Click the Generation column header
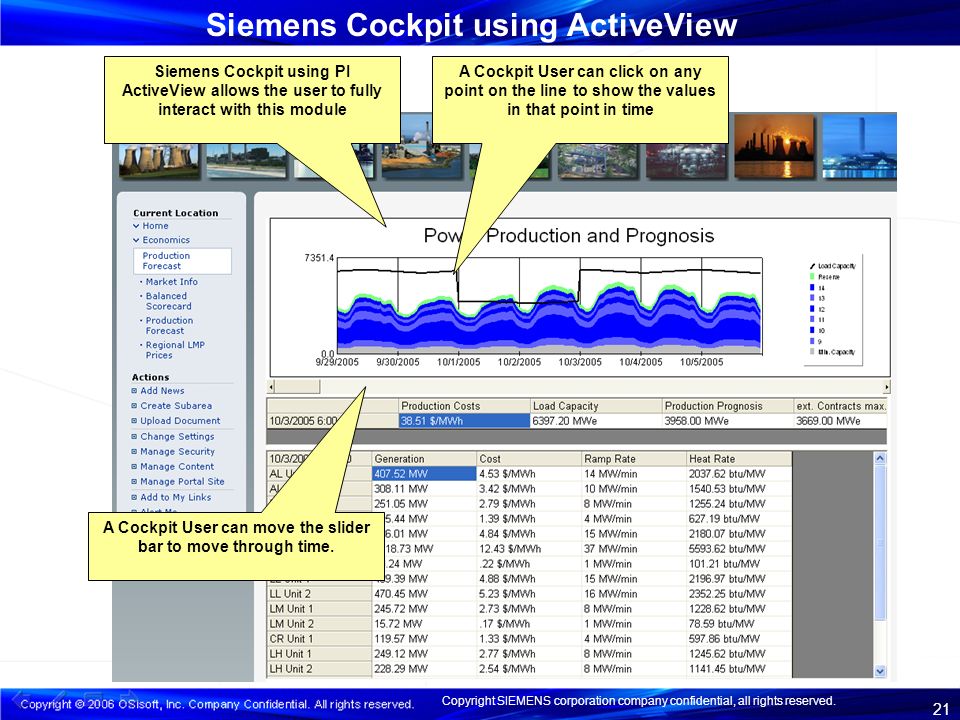Screen dimensions: 960x720 point(424,459)
